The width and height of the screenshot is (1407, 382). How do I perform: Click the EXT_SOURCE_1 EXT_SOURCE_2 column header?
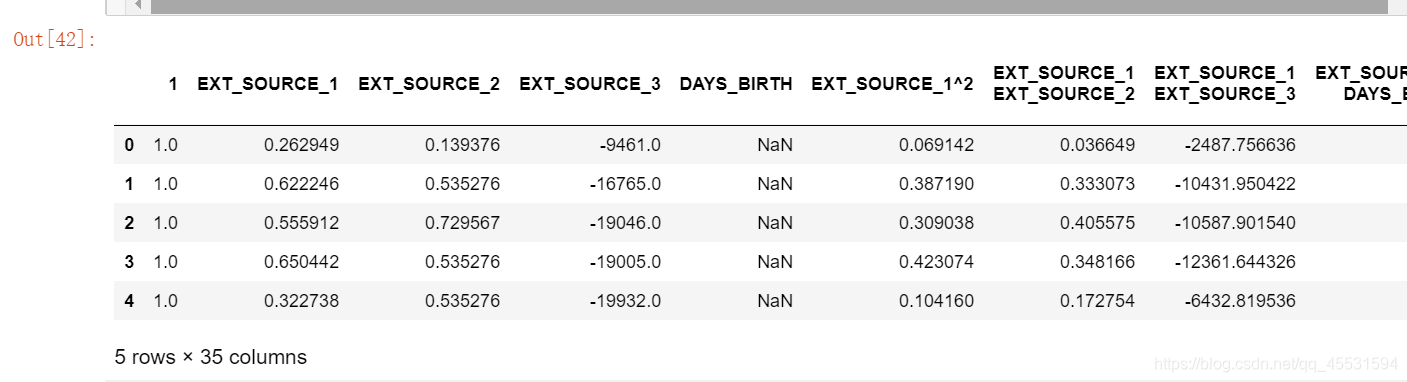[x=1064, y=83]
